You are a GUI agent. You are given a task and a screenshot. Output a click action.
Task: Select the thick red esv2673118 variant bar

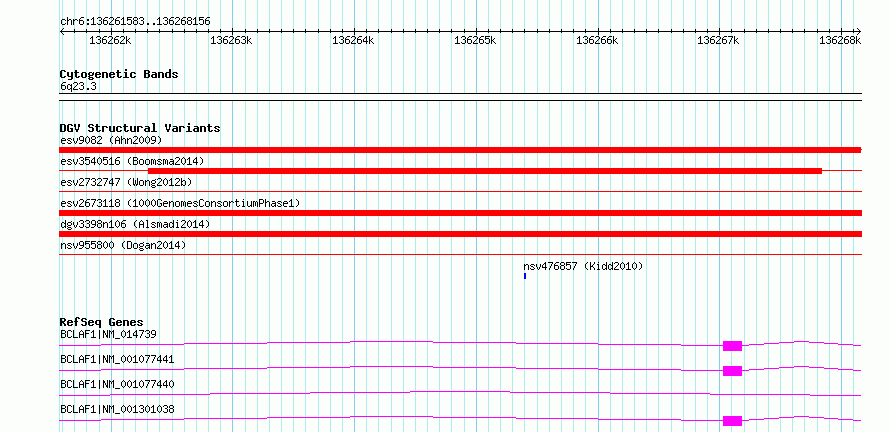tap(460, 213)
